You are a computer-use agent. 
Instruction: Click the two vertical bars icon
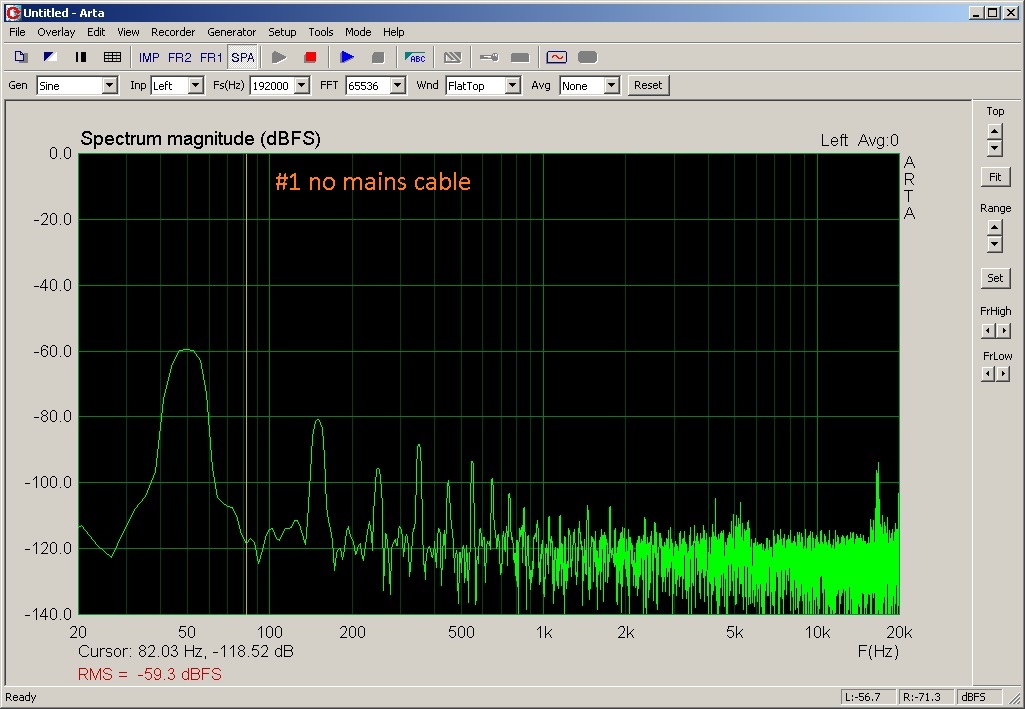[x=80, y=58]
